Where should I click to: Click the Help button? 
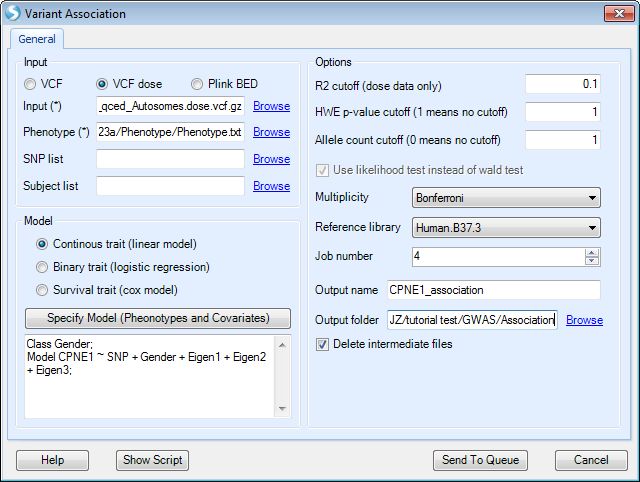click(53, 460)
